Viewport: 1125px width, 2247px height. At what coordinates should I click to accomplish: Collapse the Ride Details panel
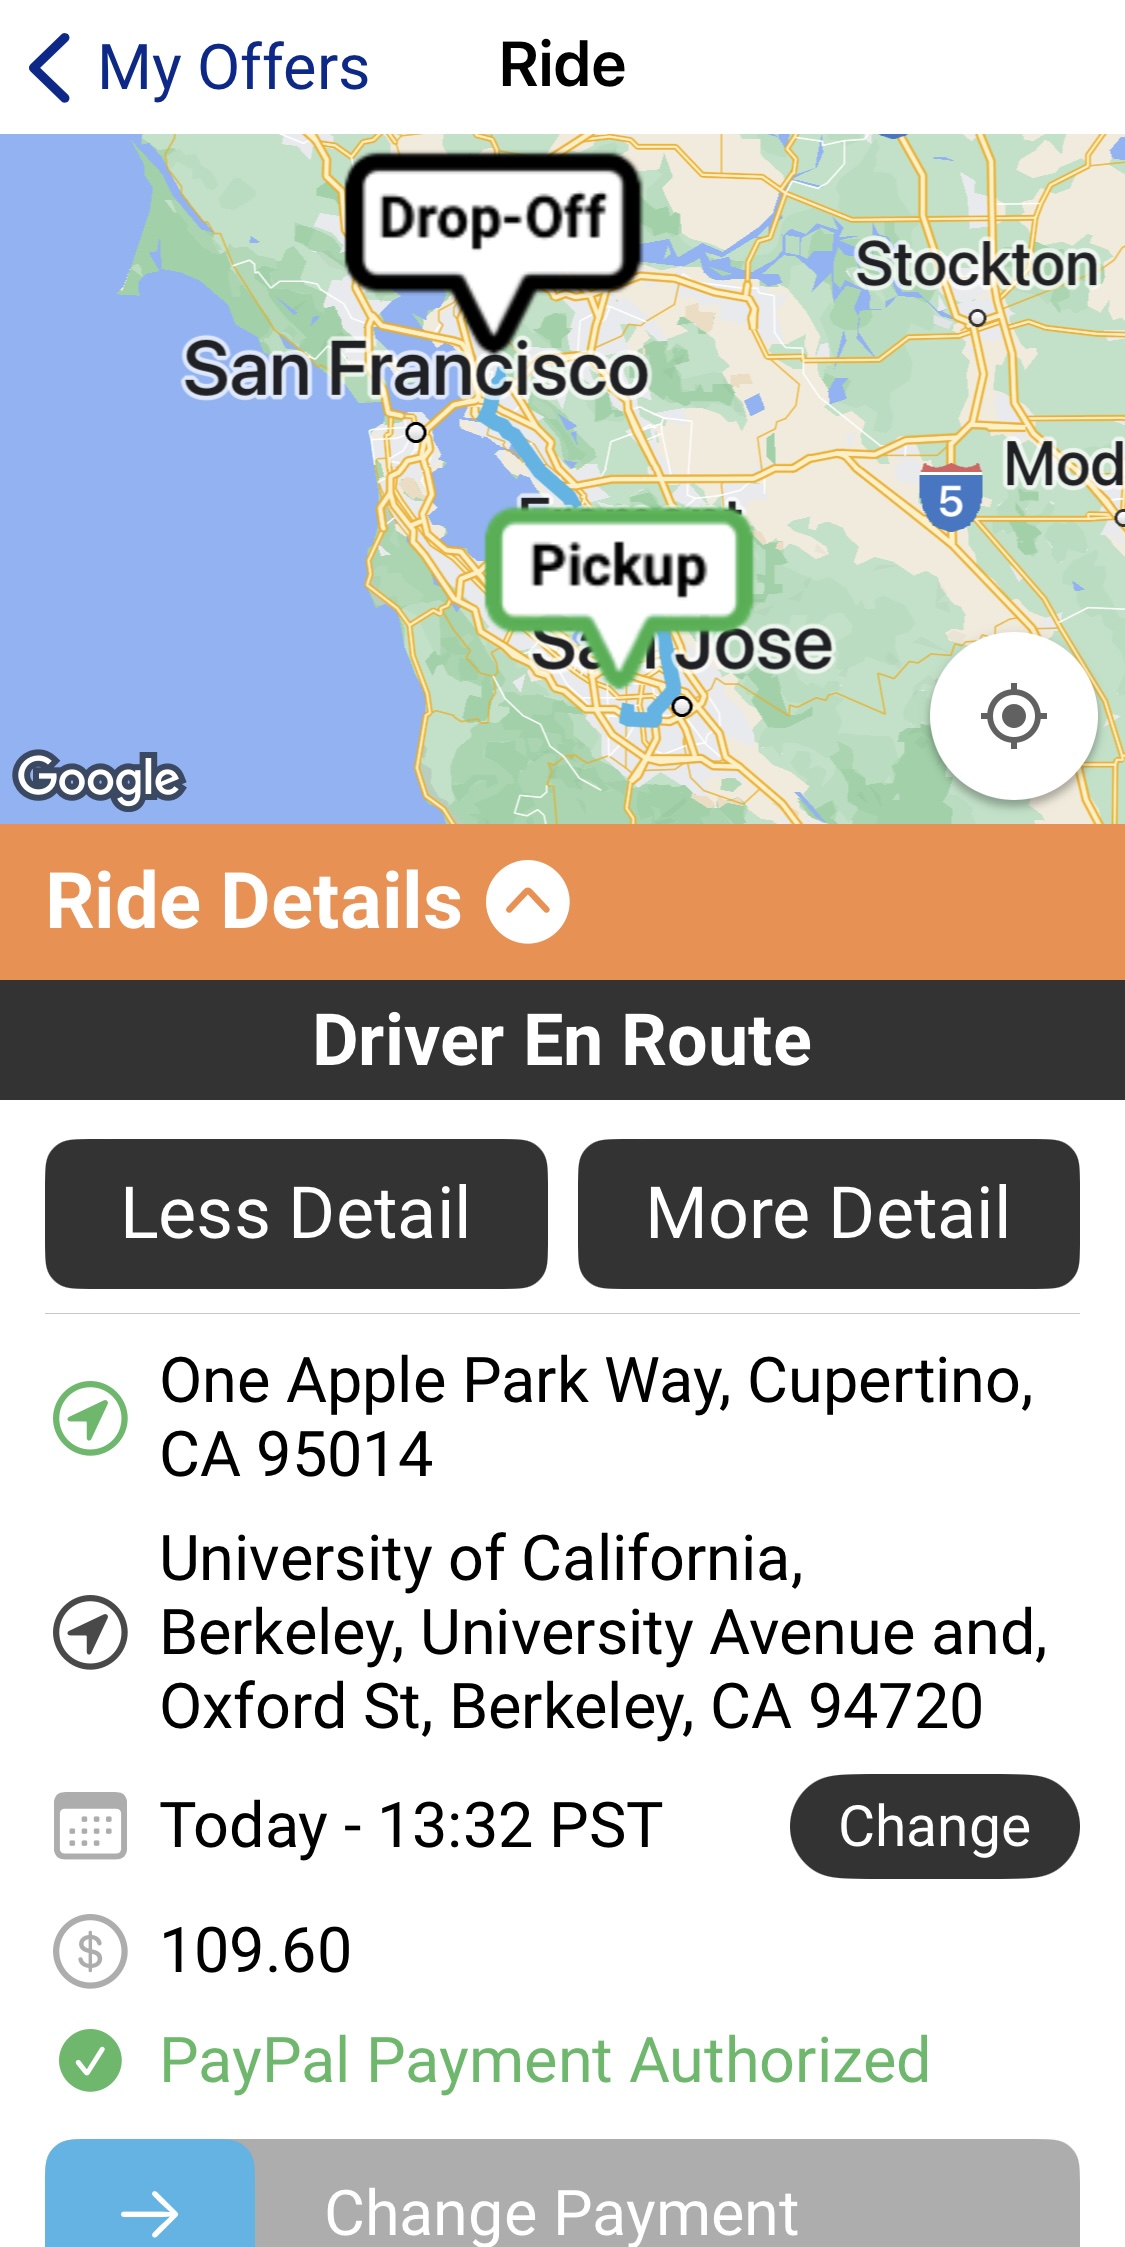528,901
